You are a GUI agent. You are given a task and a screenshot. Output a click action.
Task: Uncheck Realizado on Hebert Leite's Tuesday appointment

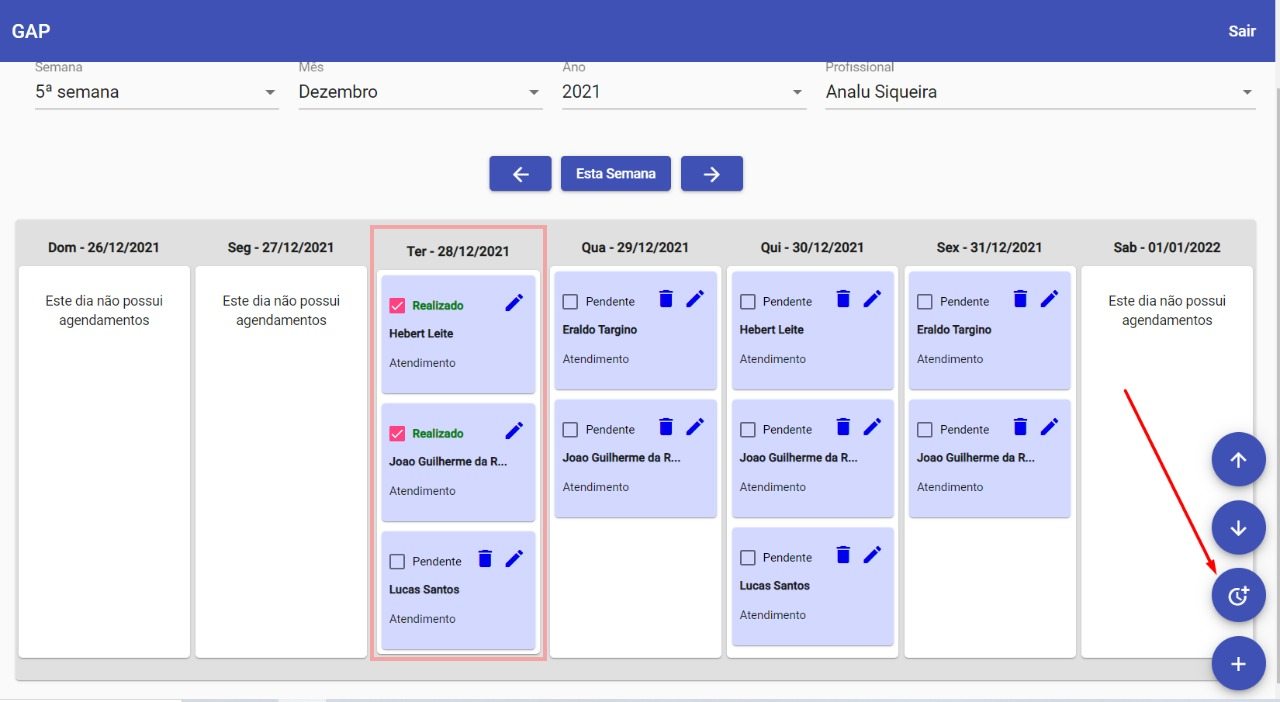397,306
